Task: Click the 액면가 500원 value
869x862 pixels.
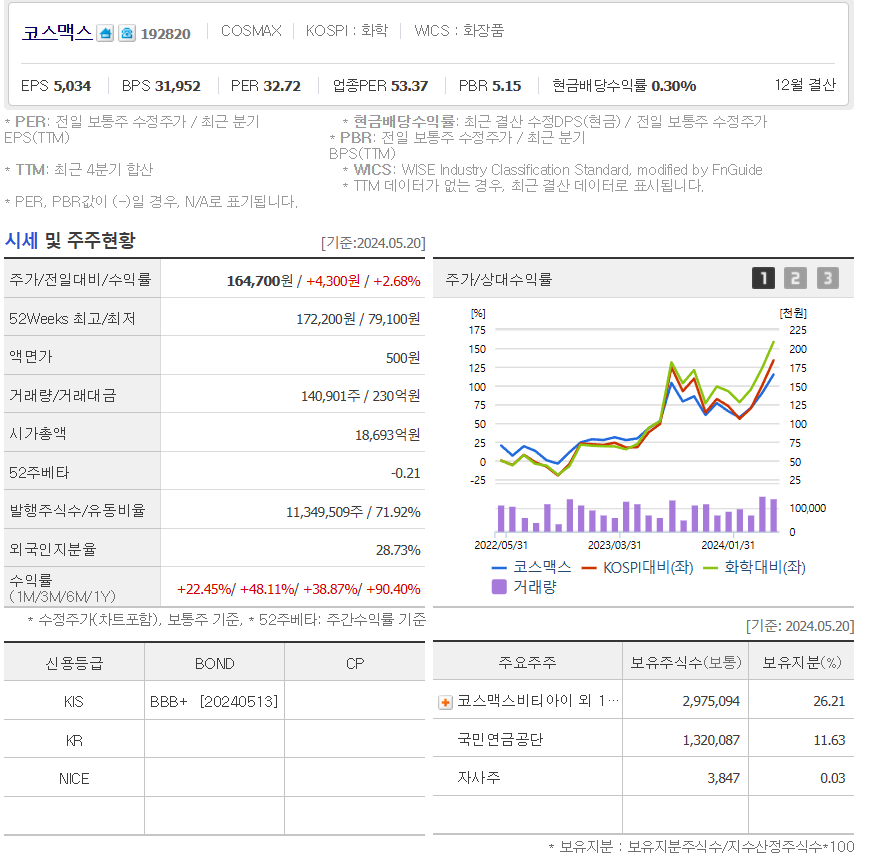Action: [x=403, y=358]
